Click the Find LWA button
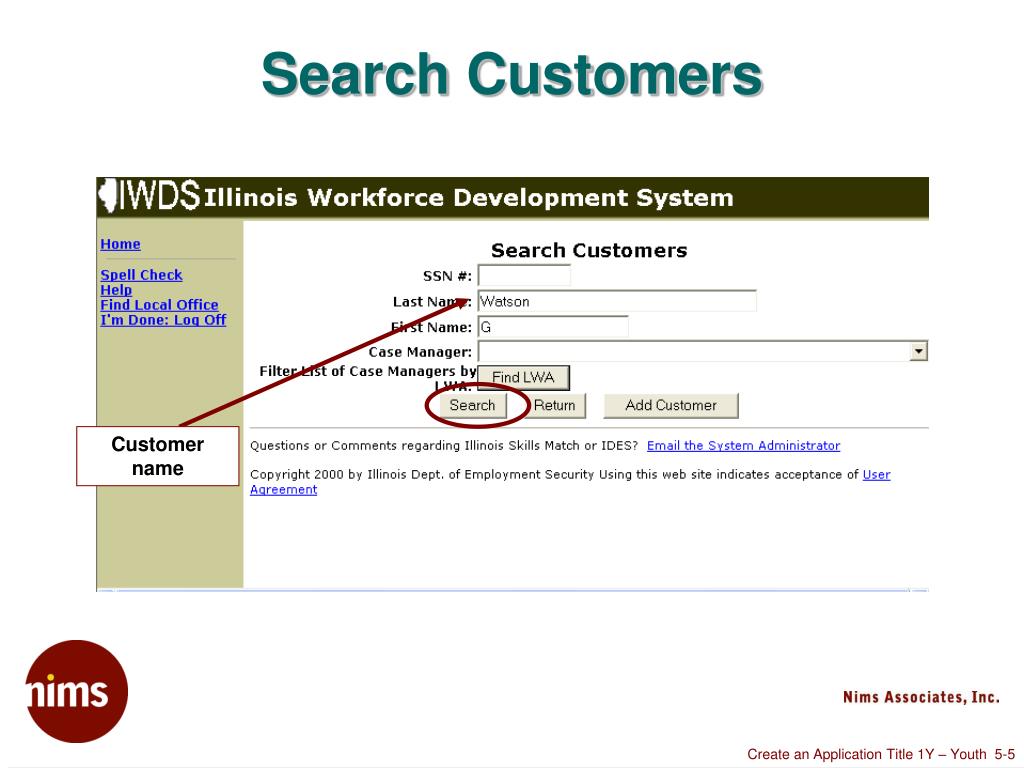Image resolution: width=1024 pixels, height=768 pixels. (x=523, y=377)
